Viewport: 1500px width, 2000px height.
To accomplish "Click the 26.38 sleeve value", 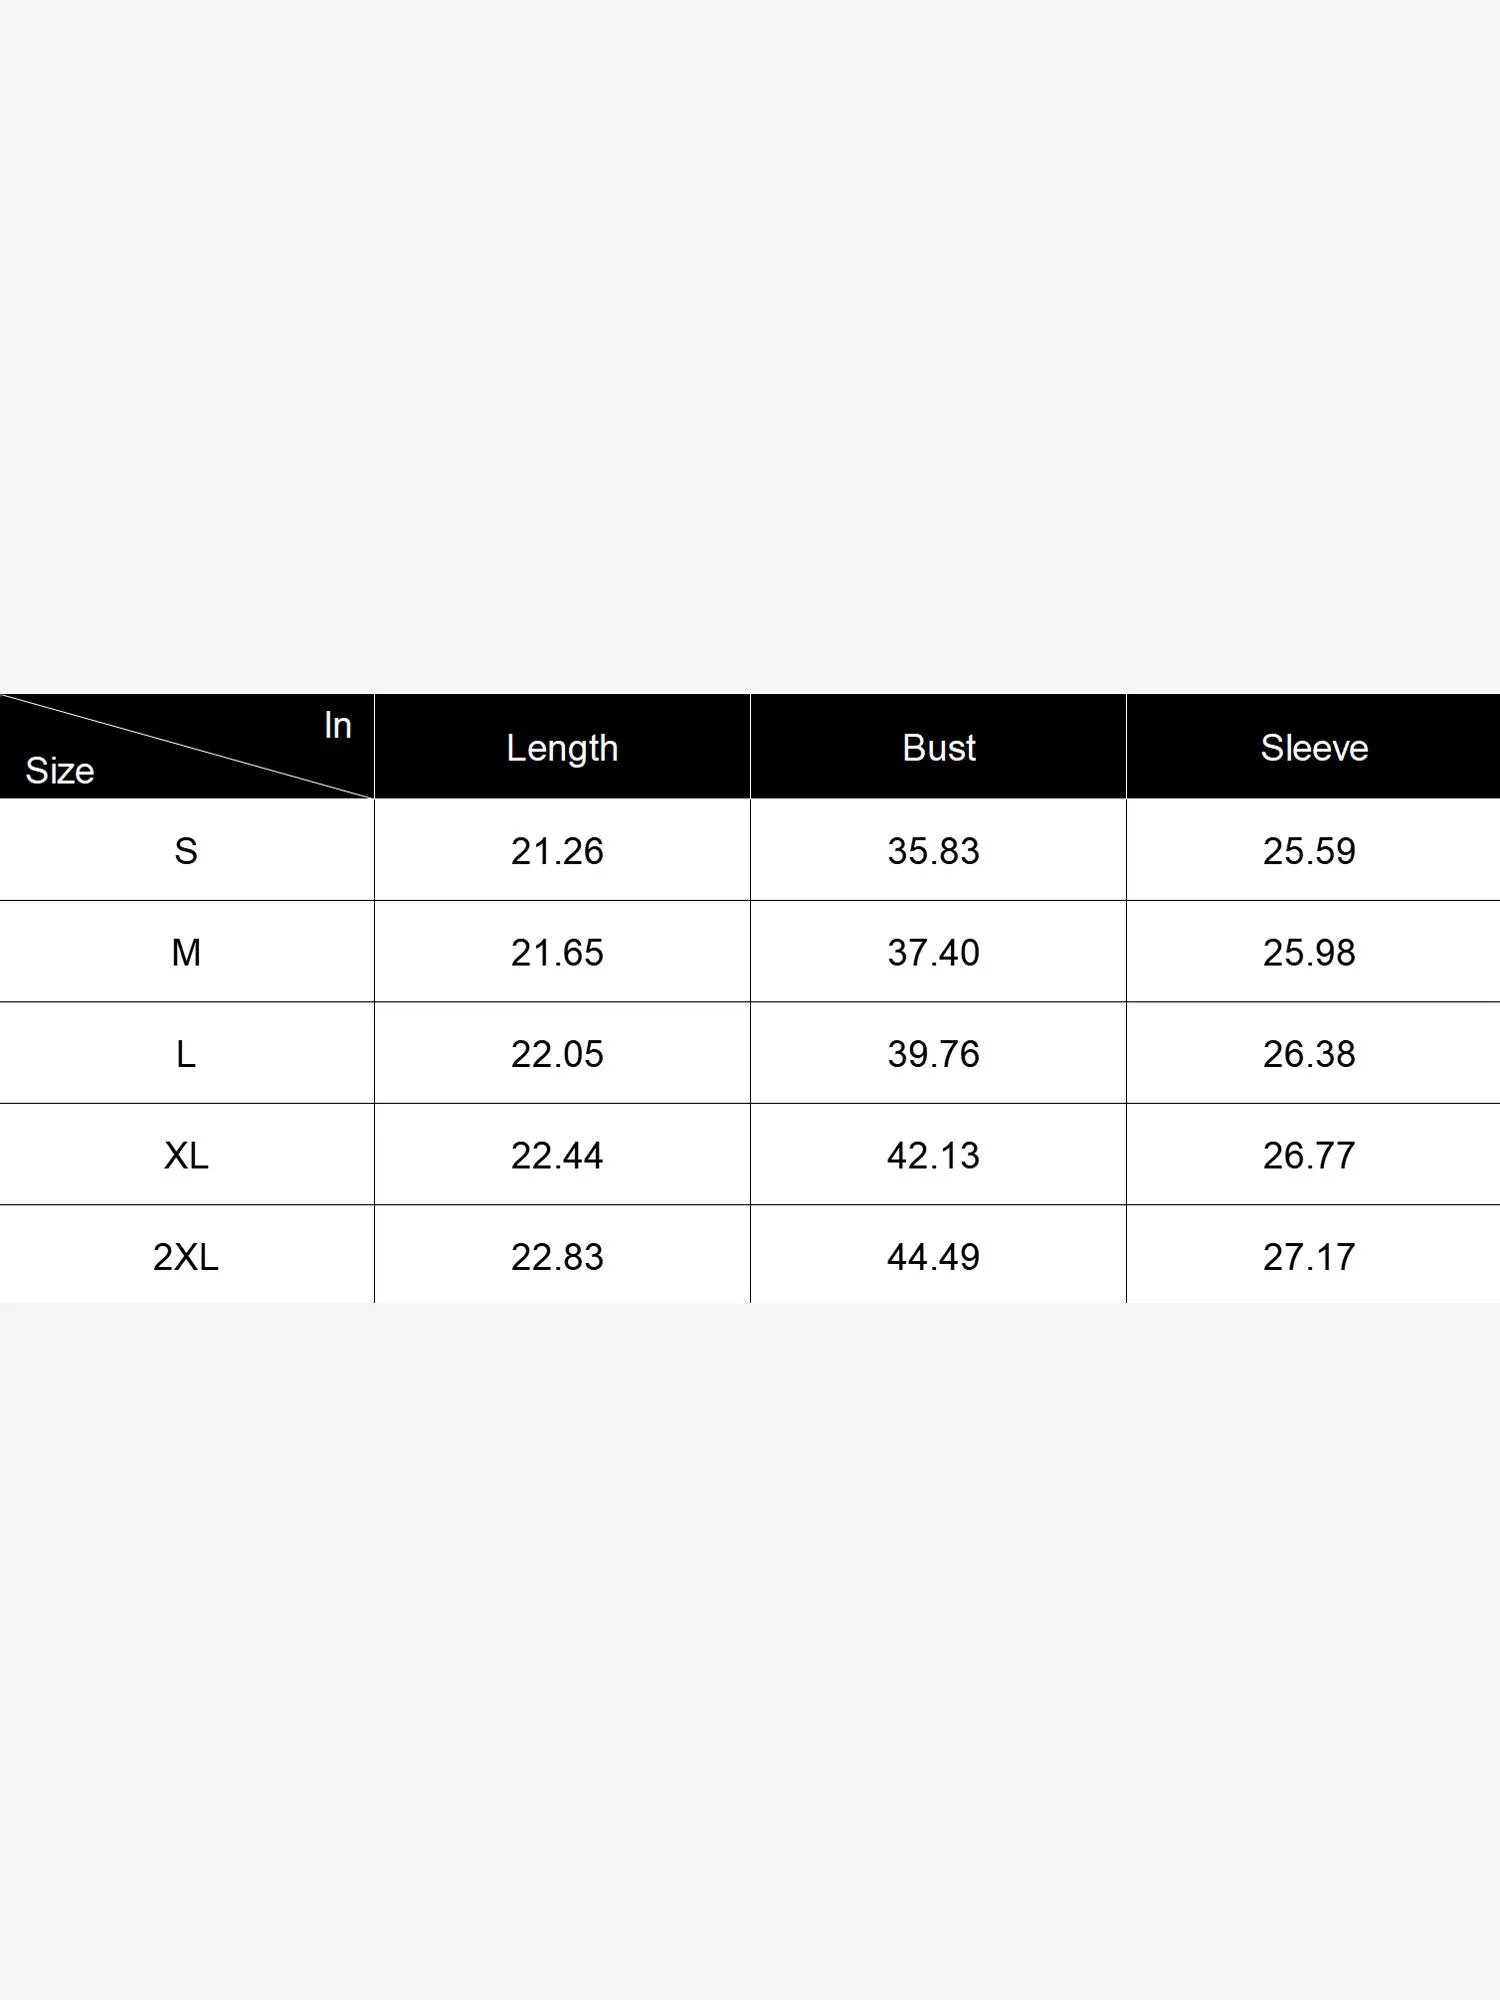I will point(1309,1054).
